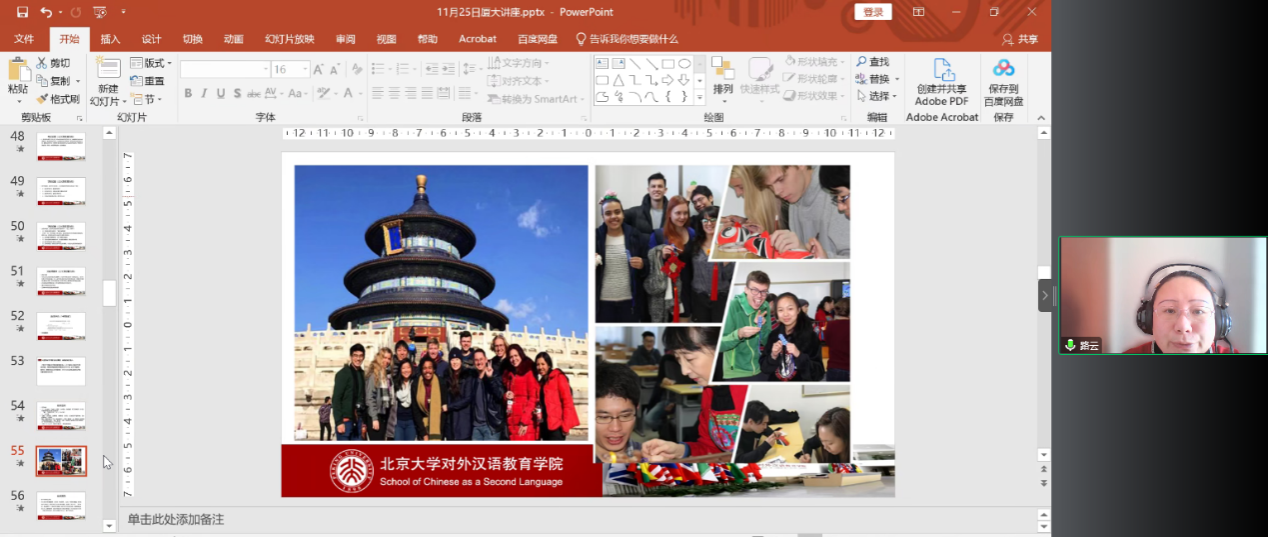Image resolution: width=1268 pixels, height=537 pixels.
Task: Click the Login (登录) button
Action: (x=872, y=12)
